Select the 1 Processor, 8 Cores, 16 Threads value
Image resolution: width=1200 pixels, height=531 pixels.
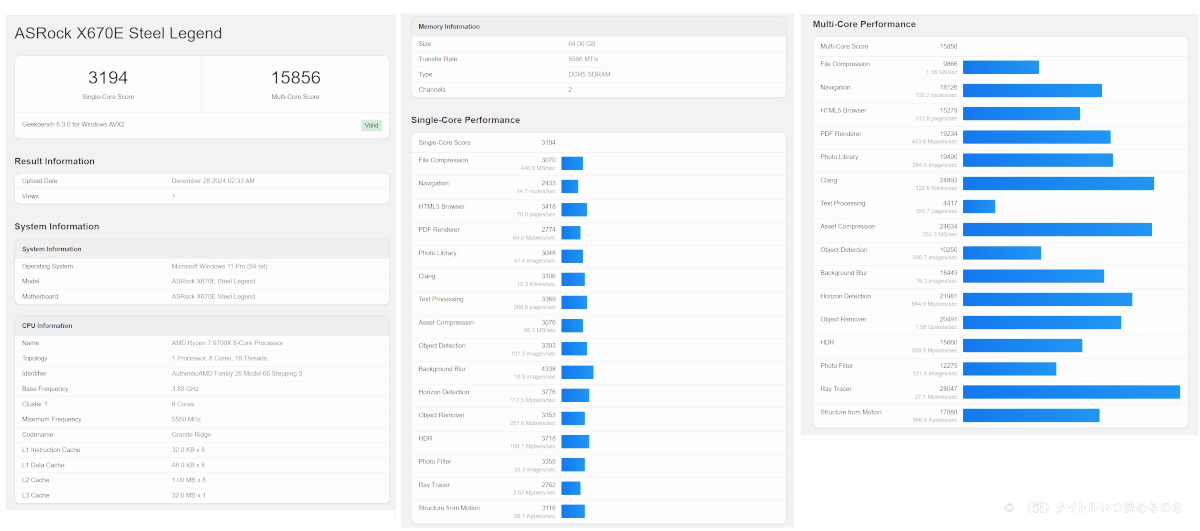click(218, 358)
